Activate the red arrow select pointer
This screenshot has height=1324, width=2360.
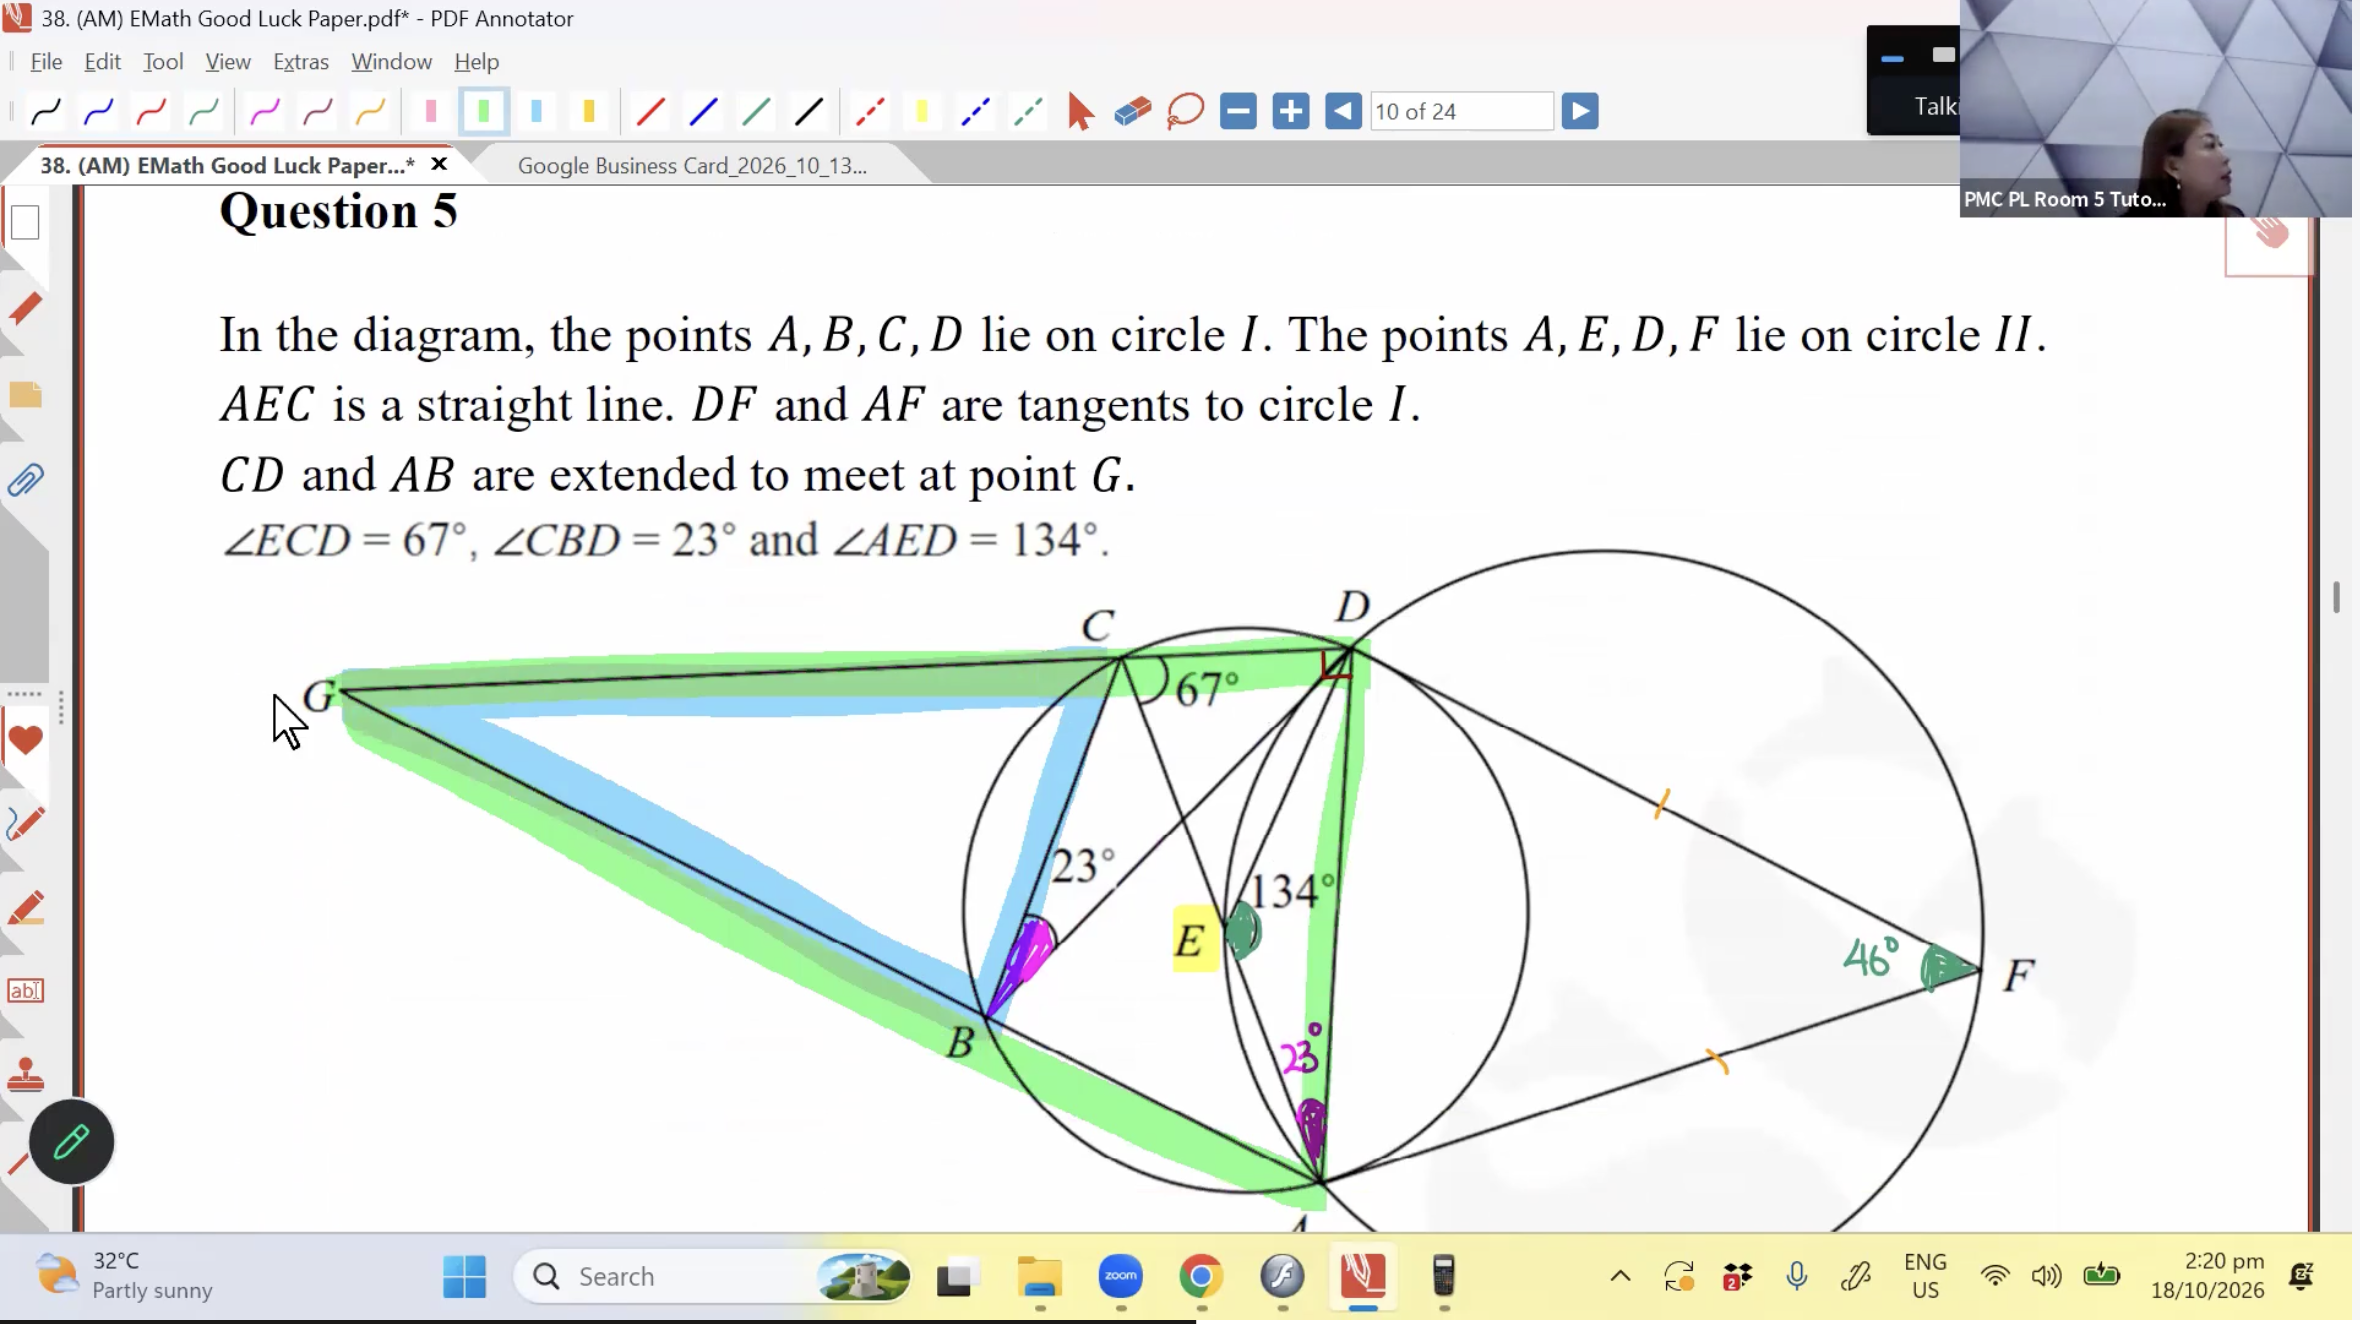(x=1080, y=111)
